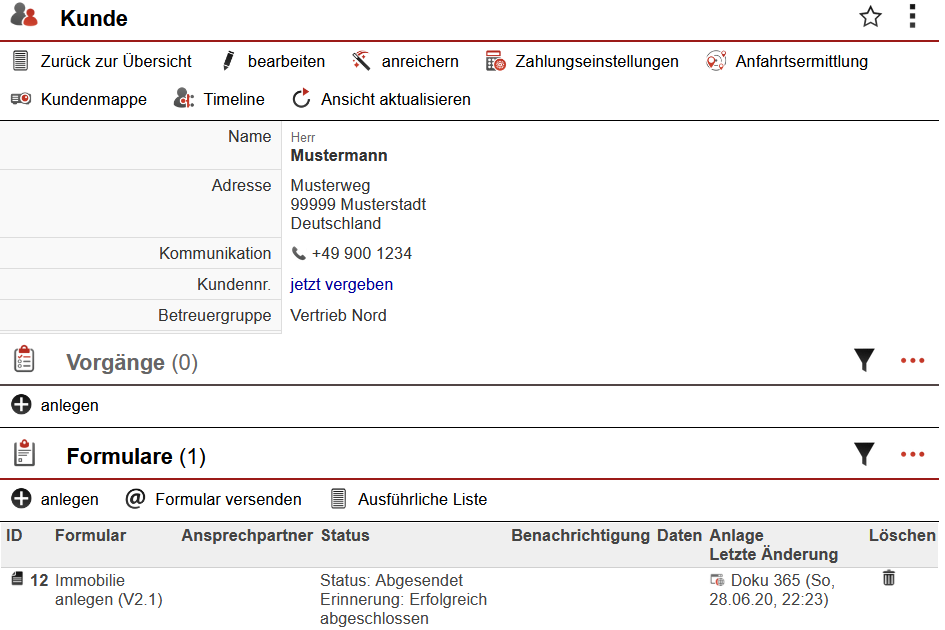The image size is (945, 630).
Task: Click the bearbeiten pencil icon
Action: [228, 61]
